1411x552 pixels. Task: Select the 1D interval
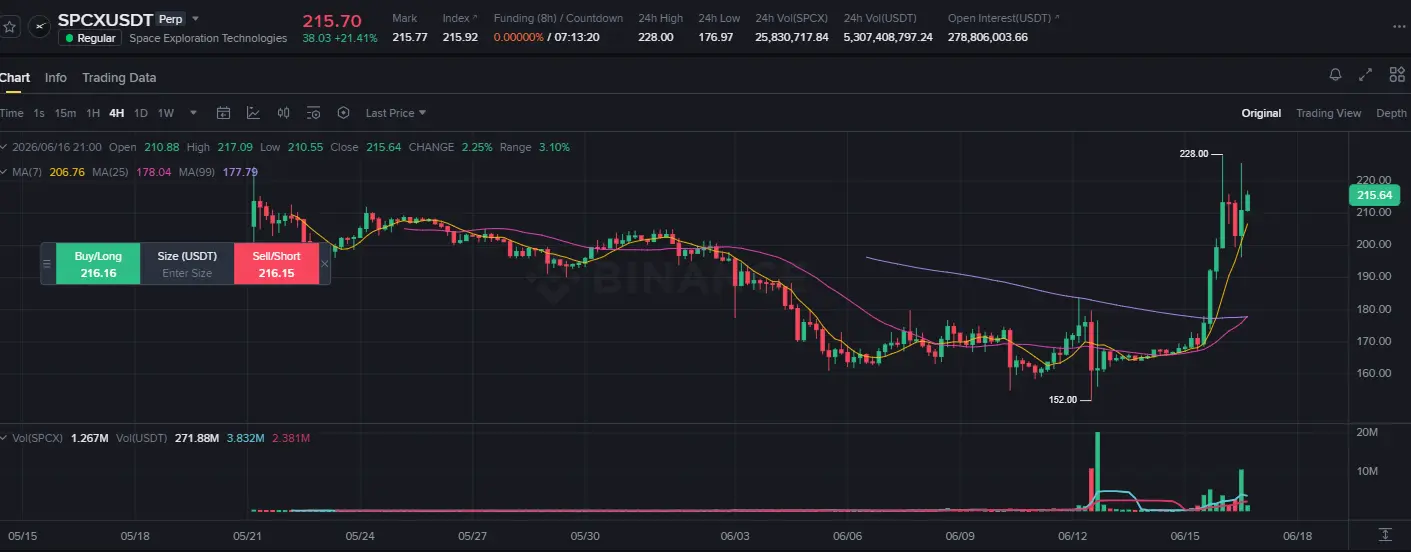[141, 113]
